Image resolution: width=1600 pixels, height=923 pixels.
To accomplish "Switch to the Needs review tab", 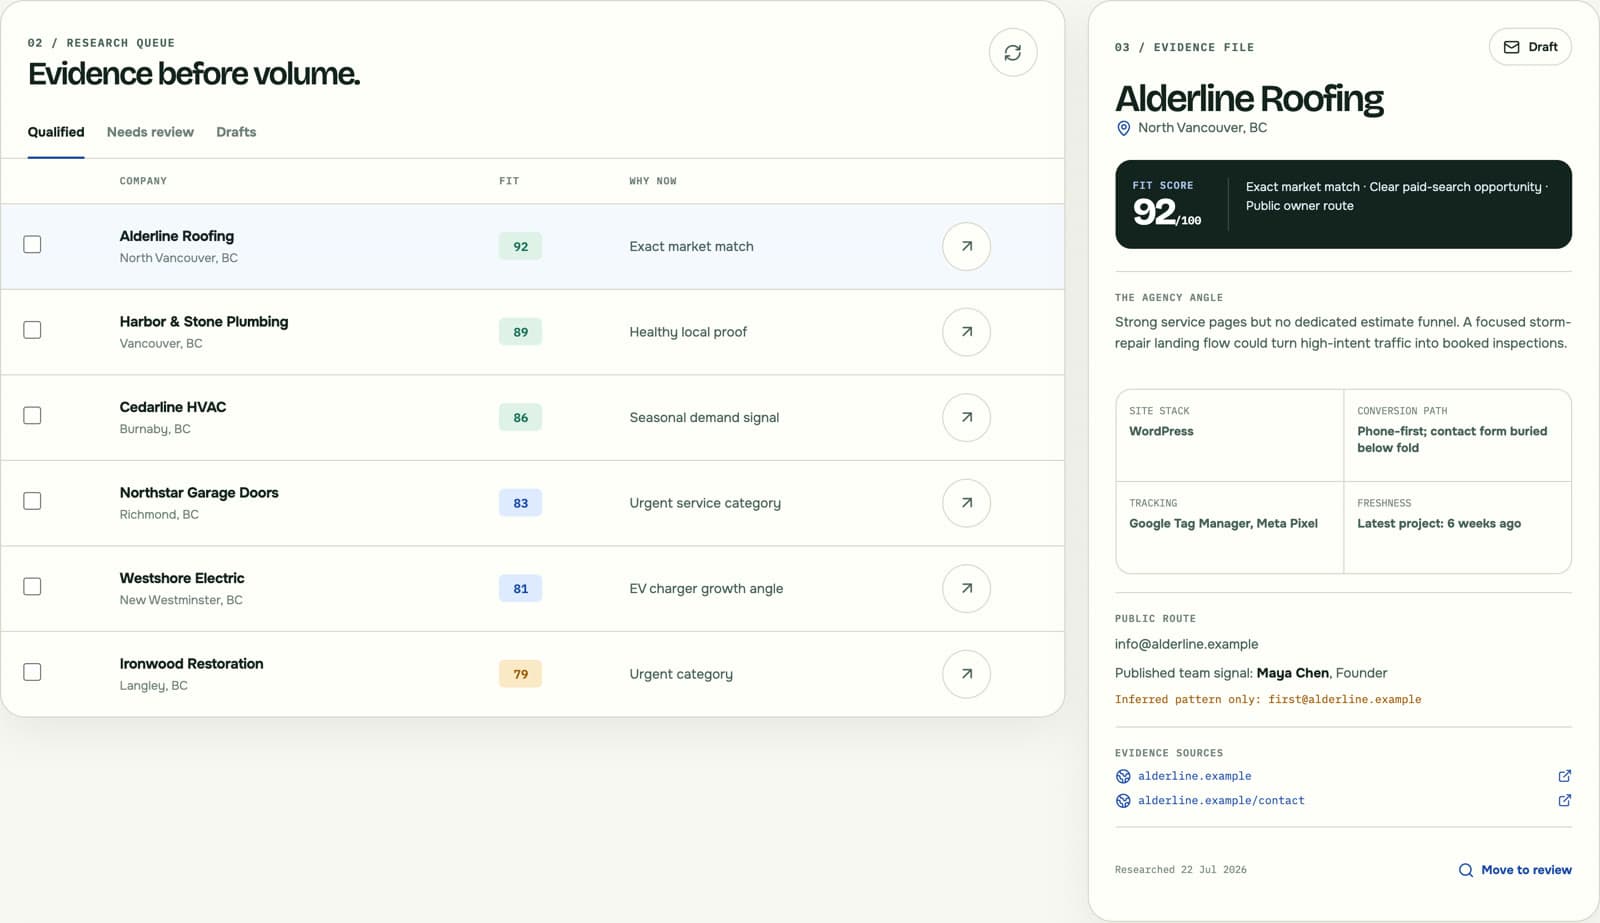I will 150,132.
